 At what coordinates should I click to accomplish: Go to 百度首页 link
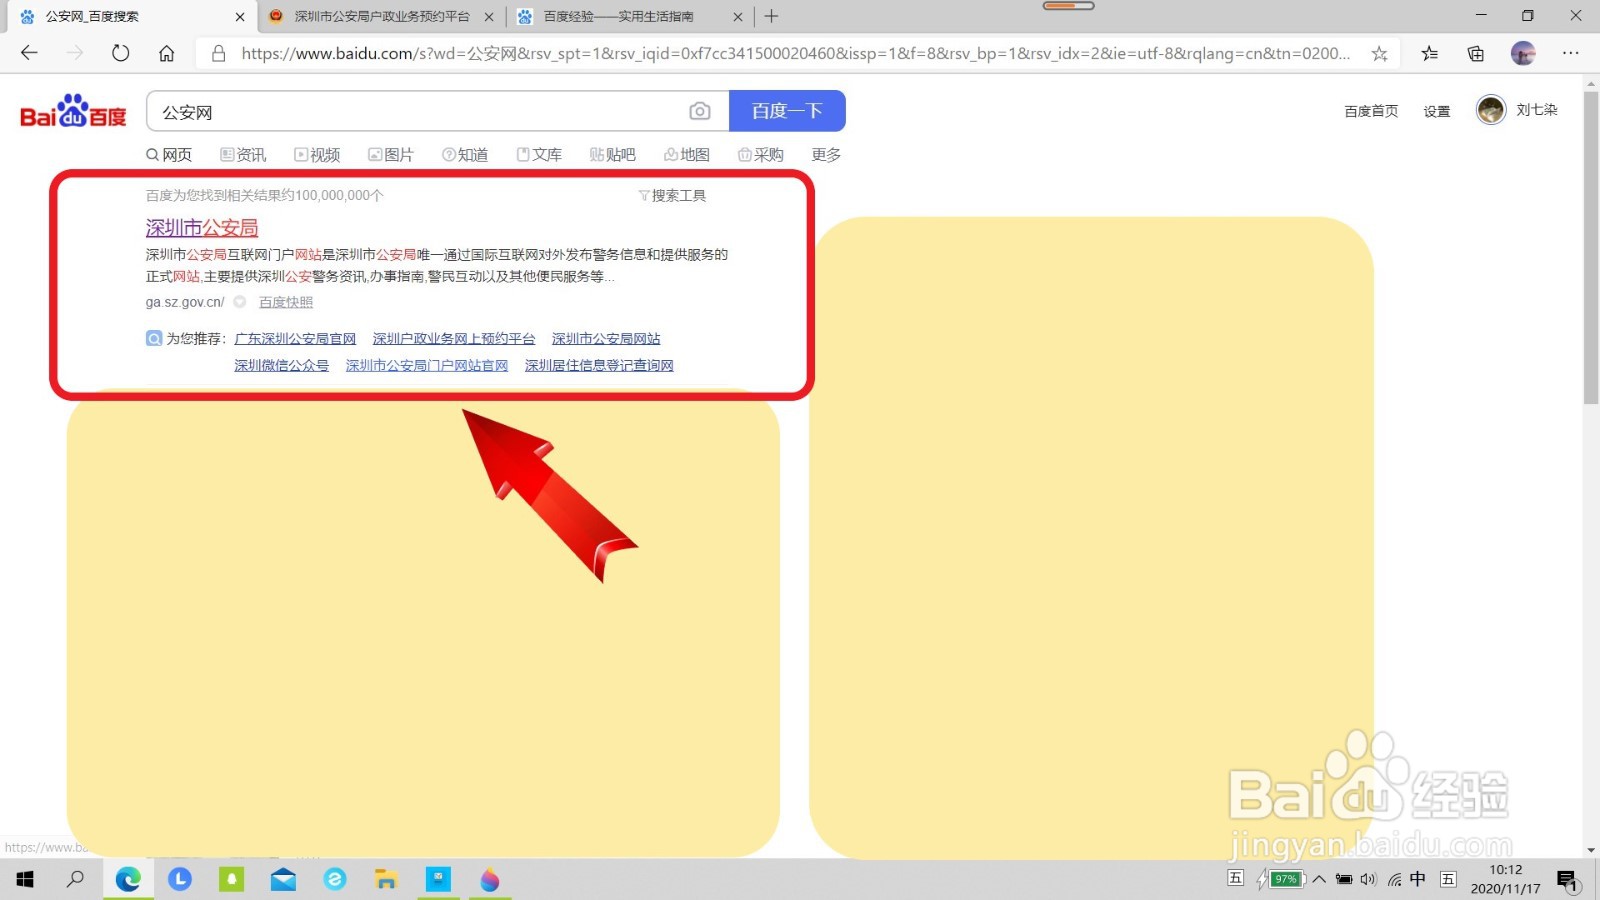[x=1371, y=111]
